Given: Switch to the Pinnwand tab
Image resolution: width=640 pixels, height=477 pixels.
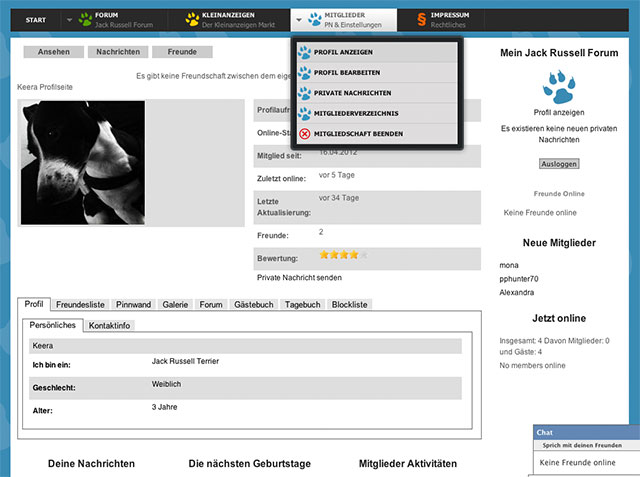Looking at the screenshot, I should (133, 304).
